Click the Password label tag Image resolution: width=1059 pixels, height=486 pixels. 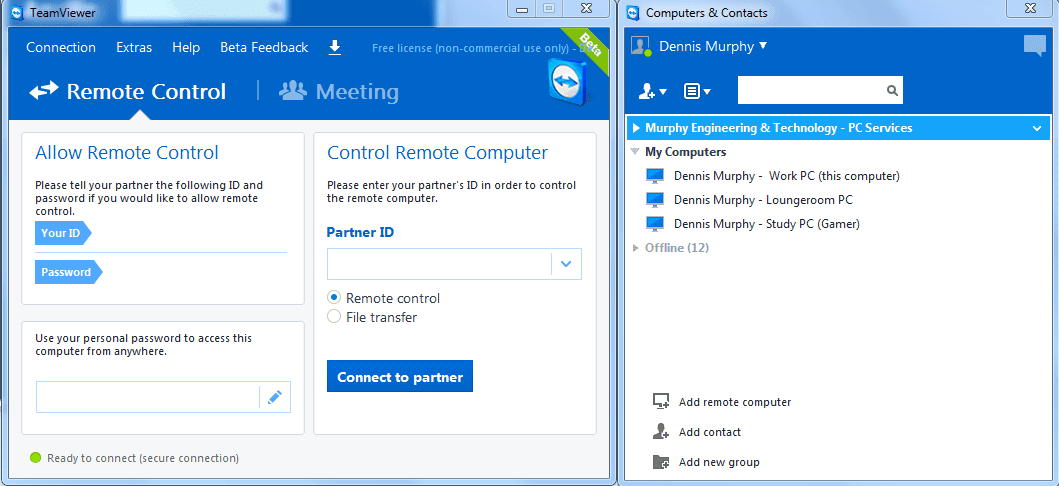pyautogui.click(x=68, y=272)
